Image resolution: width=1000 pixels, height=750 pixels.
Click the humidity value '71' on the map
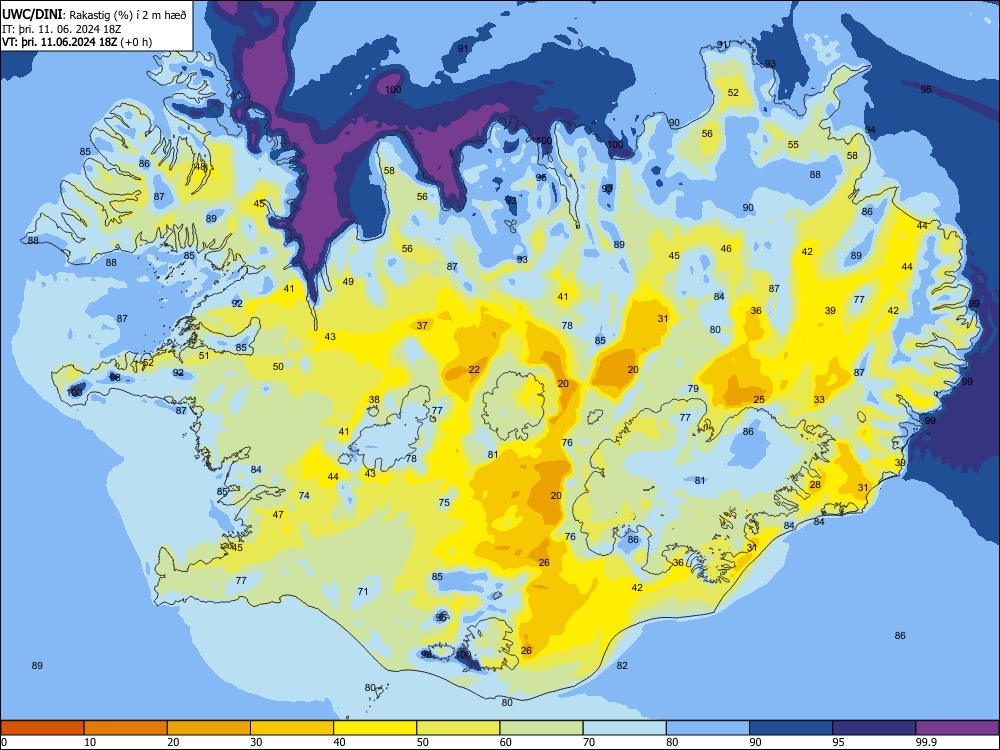(363, 592)
